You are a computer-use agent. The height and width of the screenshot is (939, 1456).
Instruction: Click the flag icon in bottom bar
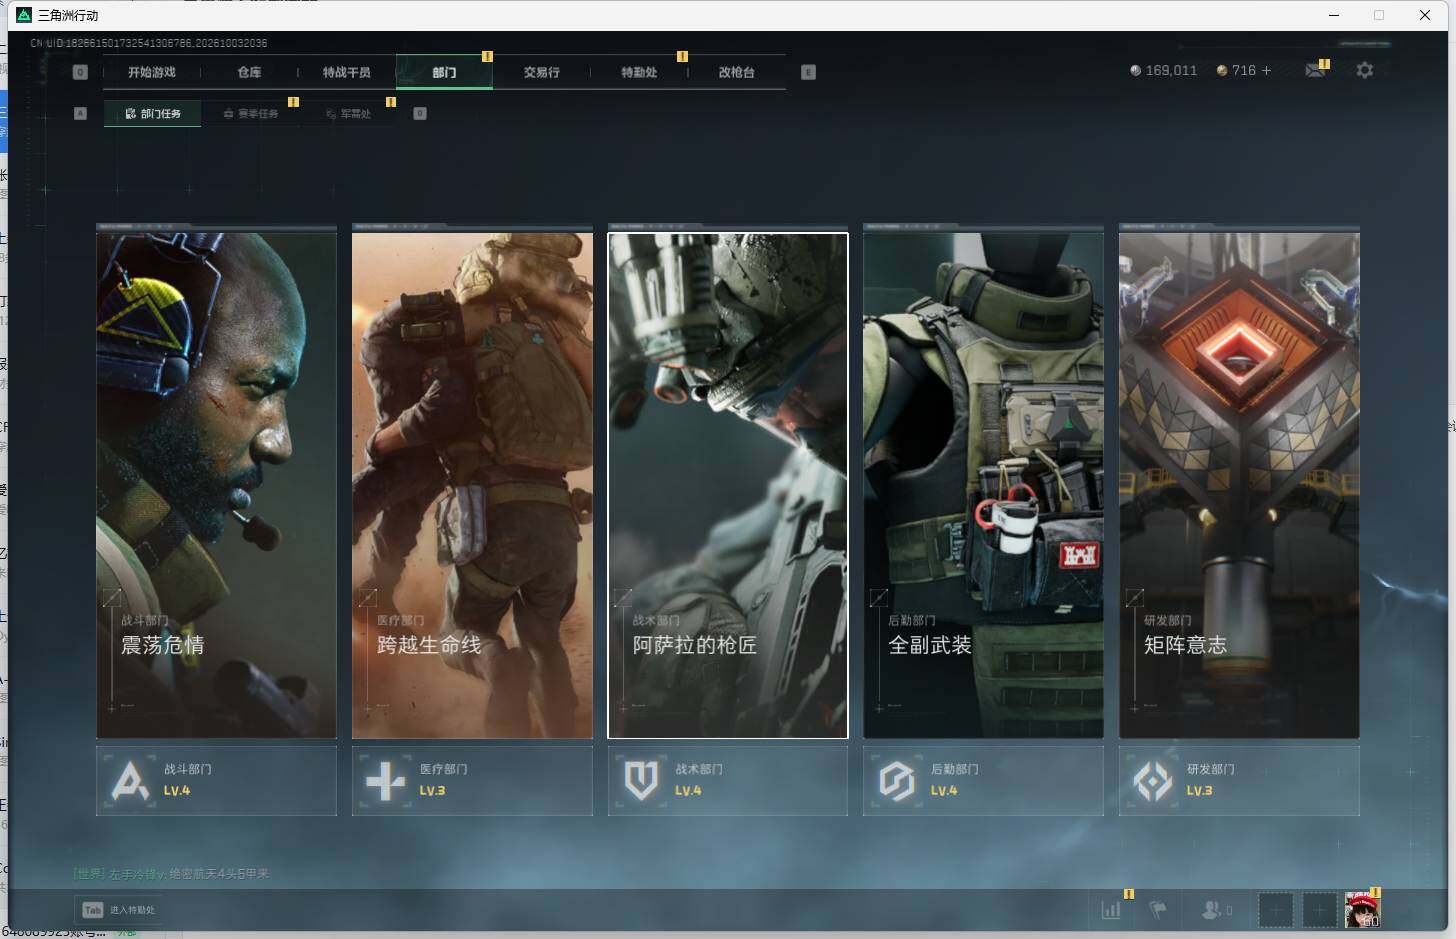(x=1158, y=910)
